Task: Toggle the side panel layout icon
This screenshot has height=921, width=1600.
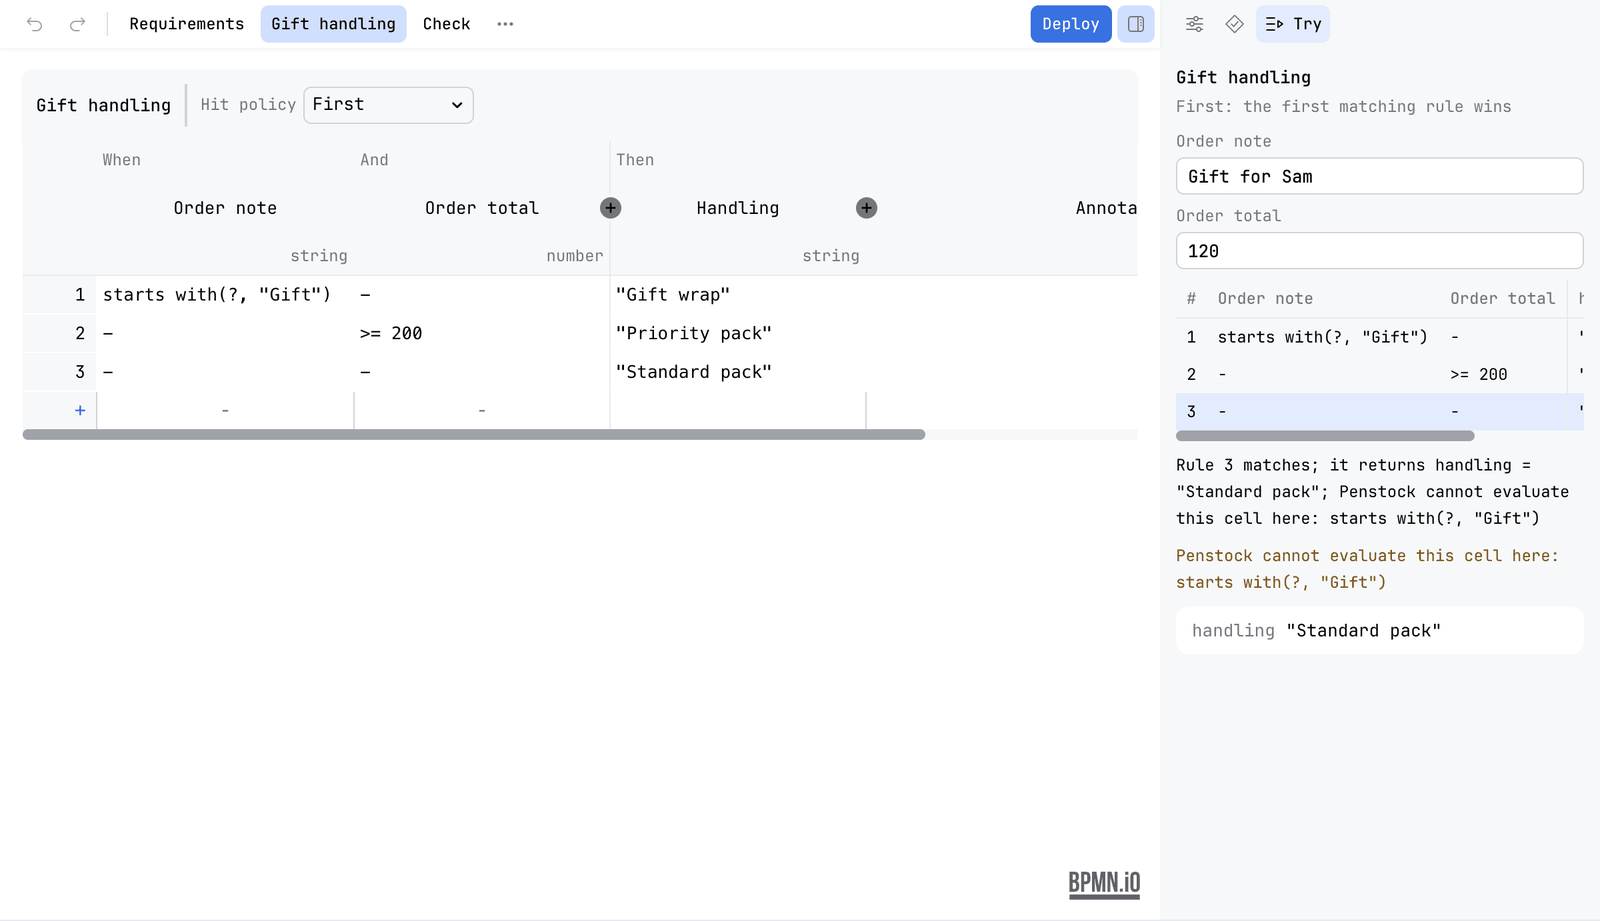Action: pos(1136,24)
